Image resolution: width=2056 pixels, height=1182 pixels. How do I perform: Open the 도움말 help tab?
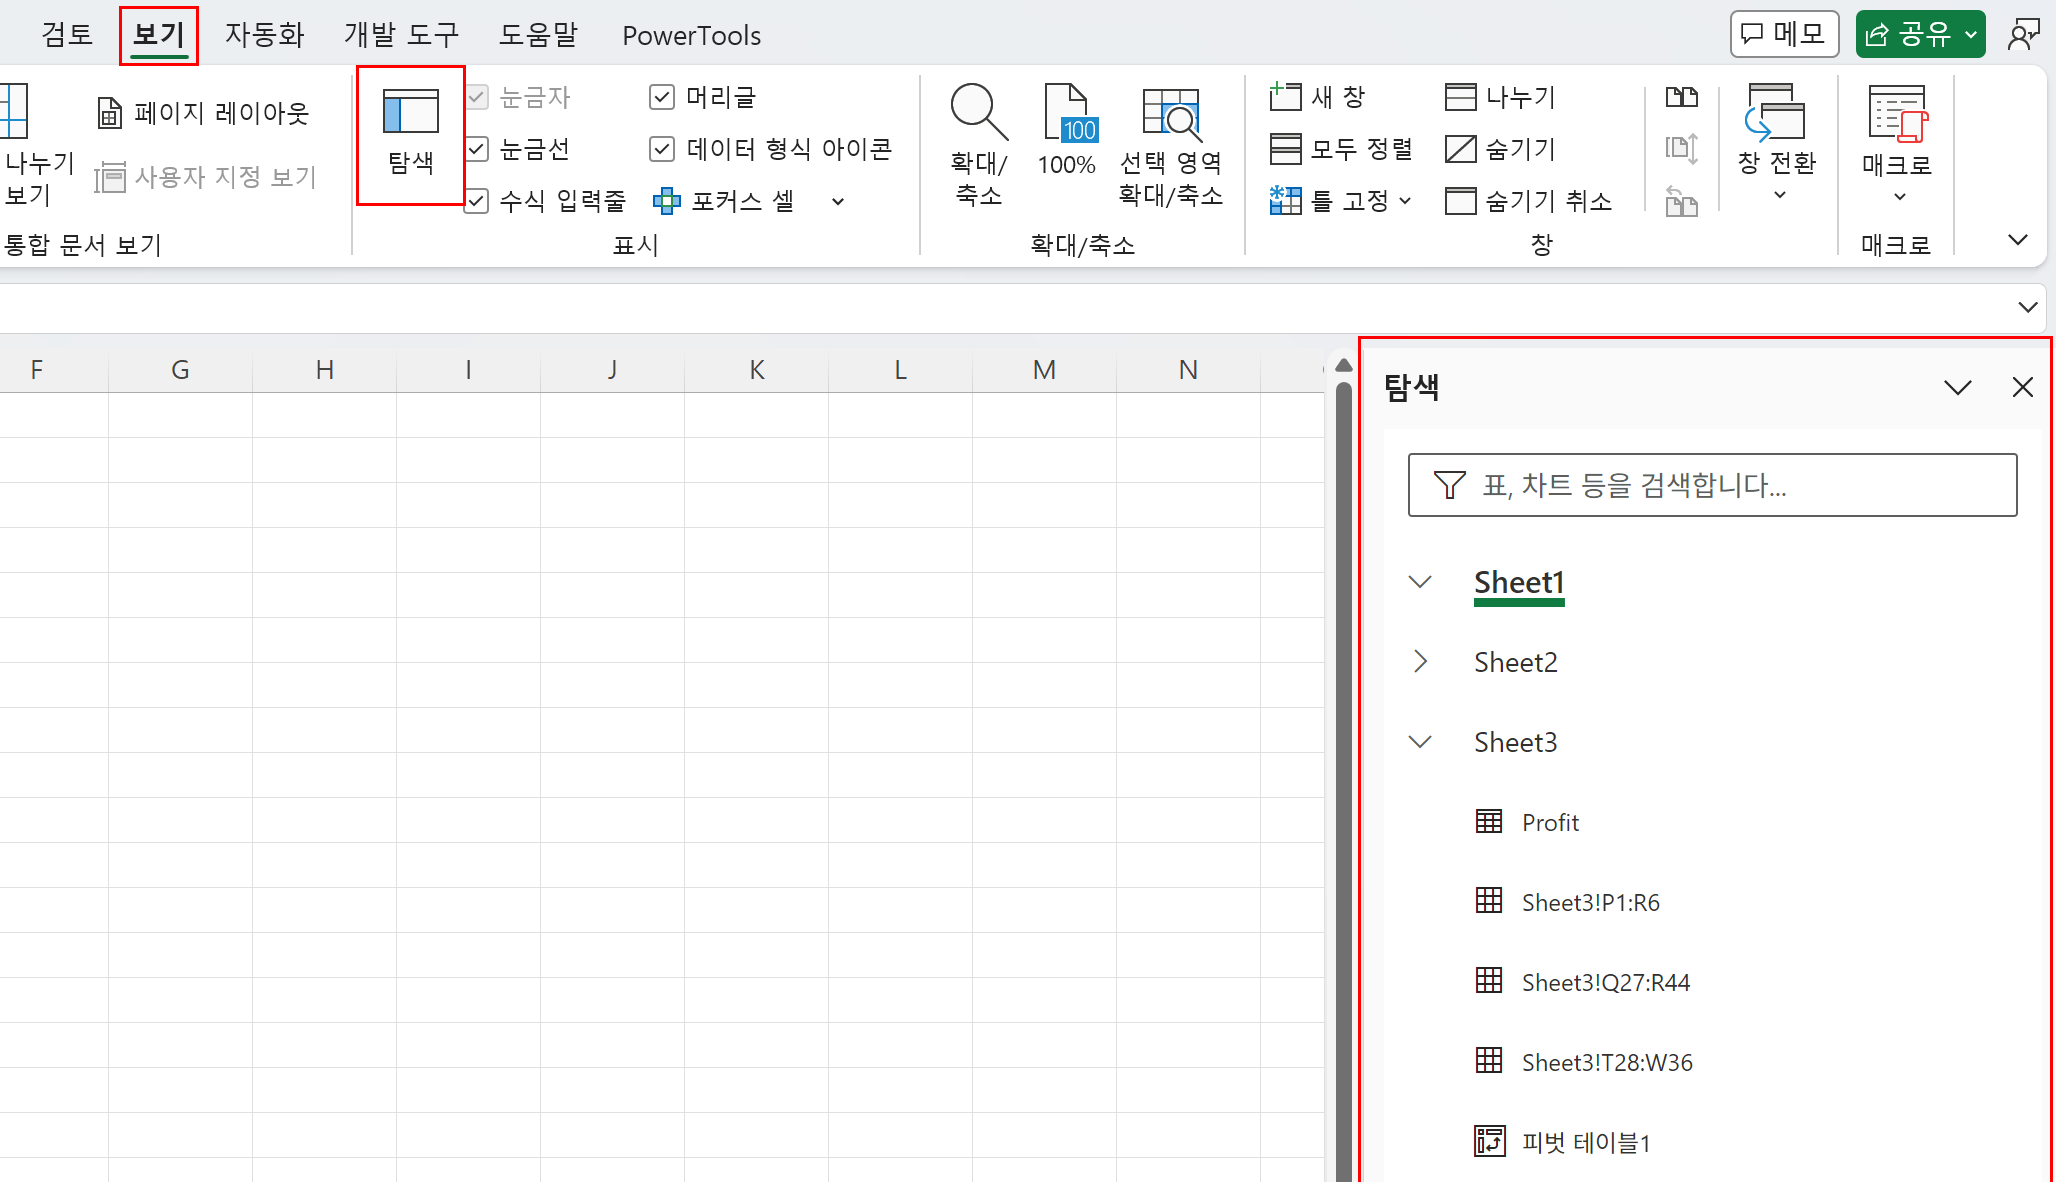coord(538,35)
